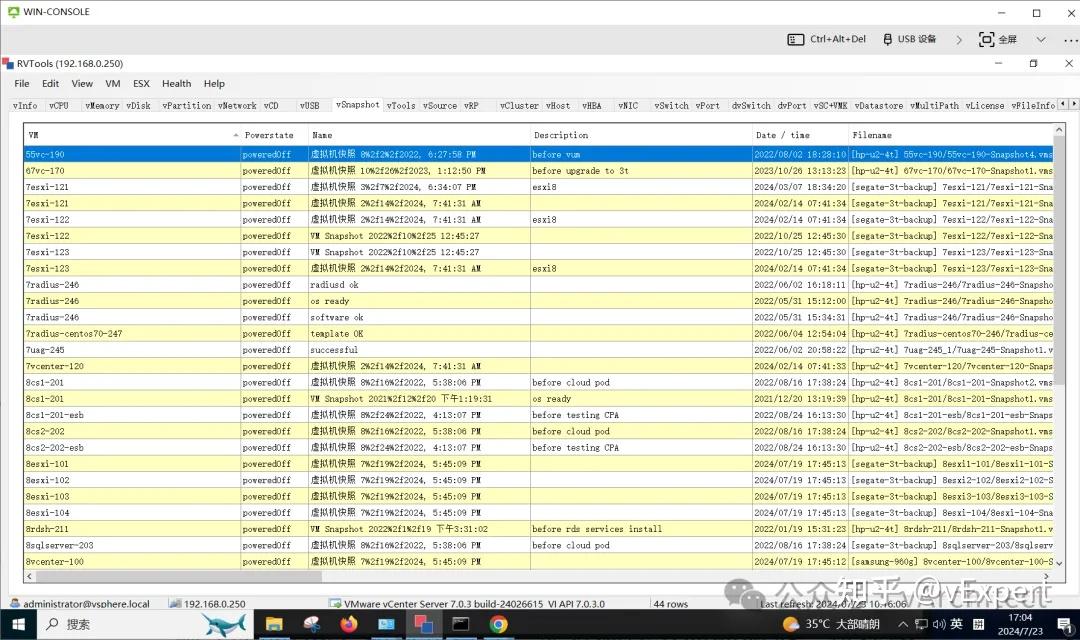The image size is (1080, 640).
Task: Open the Health menu
Action: [176, 83]
